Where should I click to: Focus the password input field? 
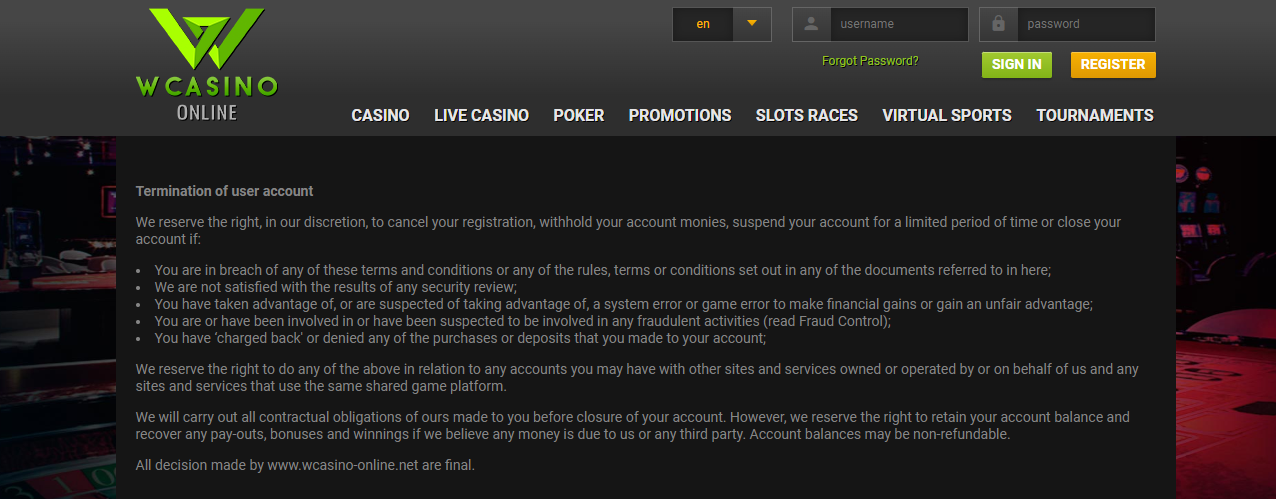pos(1085,24)
